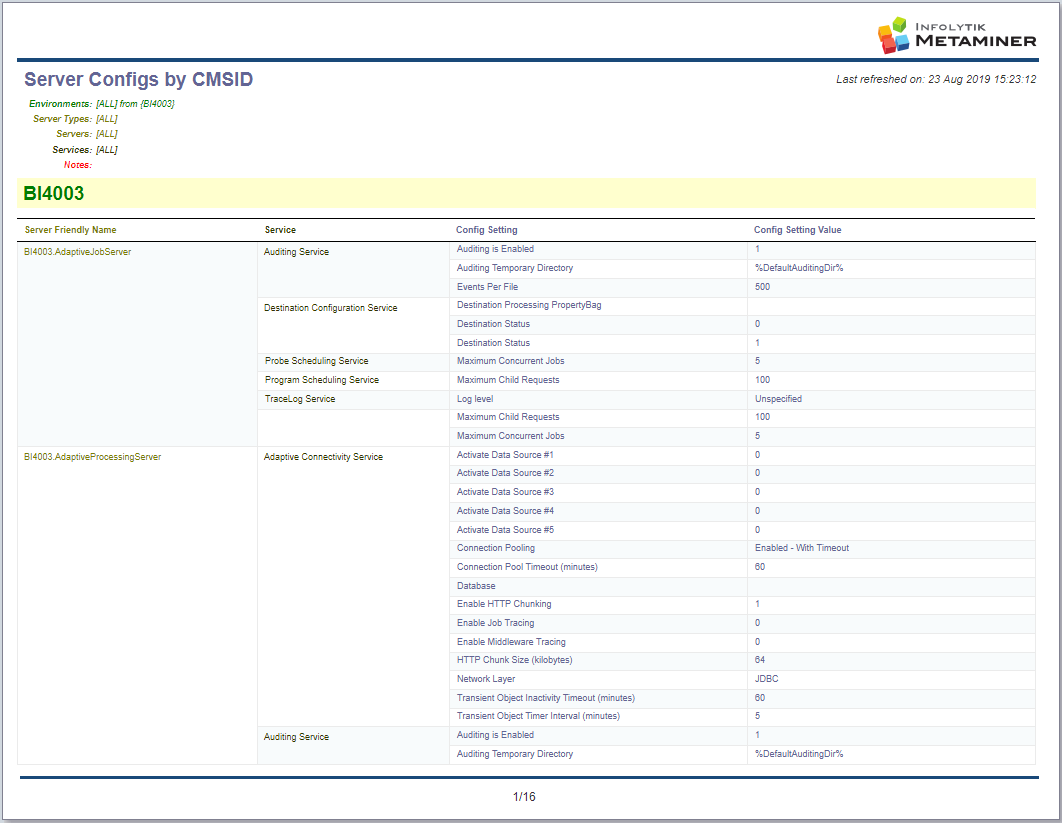Click the Environments filter line mentioning {BI4003}
Viewport: 1062px width, 823px height.
coord(102,104)
